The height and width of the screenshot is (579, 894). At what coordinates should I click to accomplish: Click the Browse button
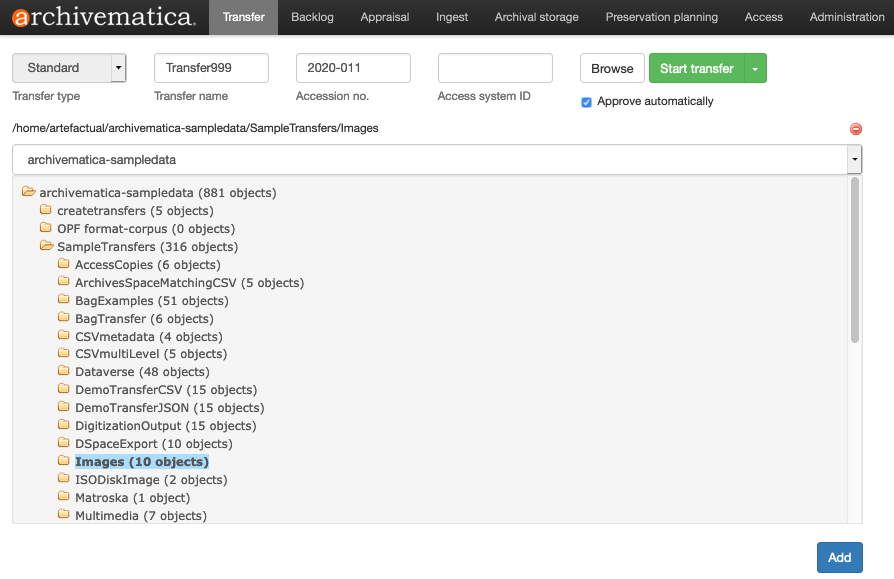(x=612, y=68)
